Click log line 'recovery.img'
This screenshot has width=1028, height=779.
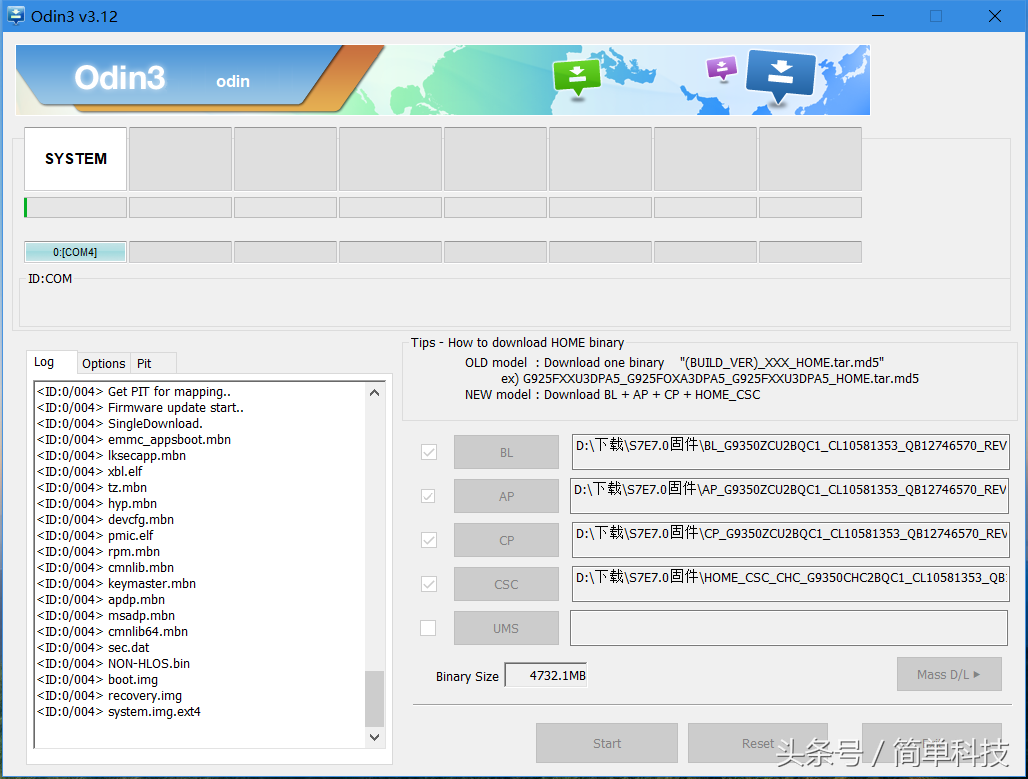109,695
